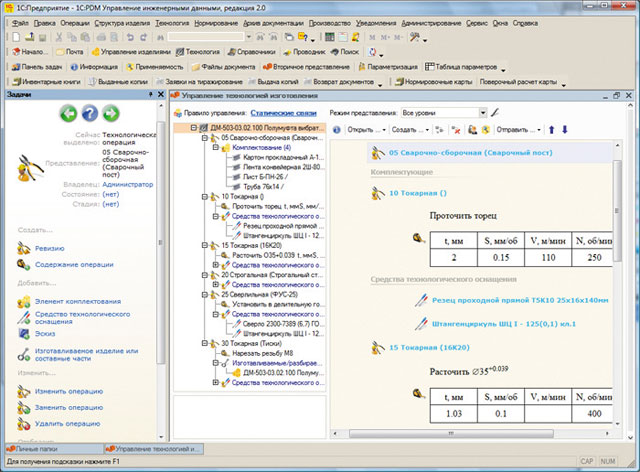
Task: Open Проводник toolbar button
Action: click(304, 52)
